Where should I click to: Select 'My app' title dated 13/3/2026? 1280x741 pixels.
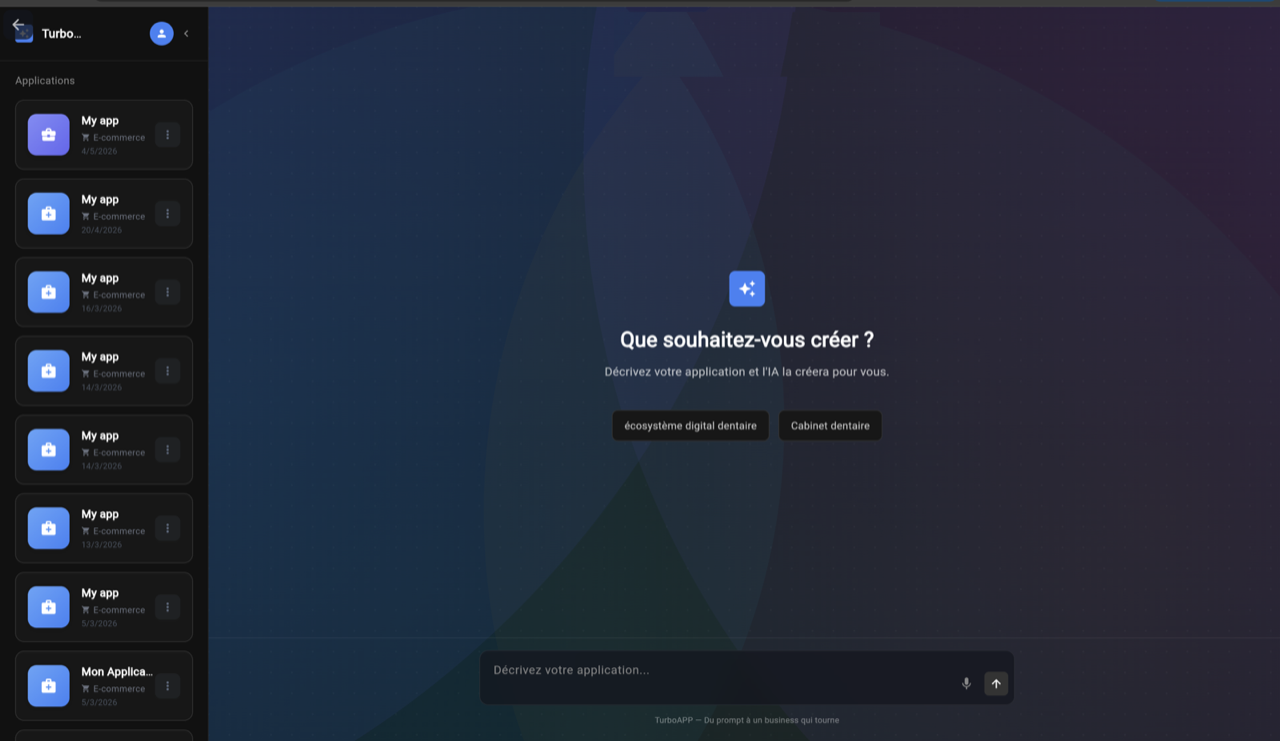100,514
